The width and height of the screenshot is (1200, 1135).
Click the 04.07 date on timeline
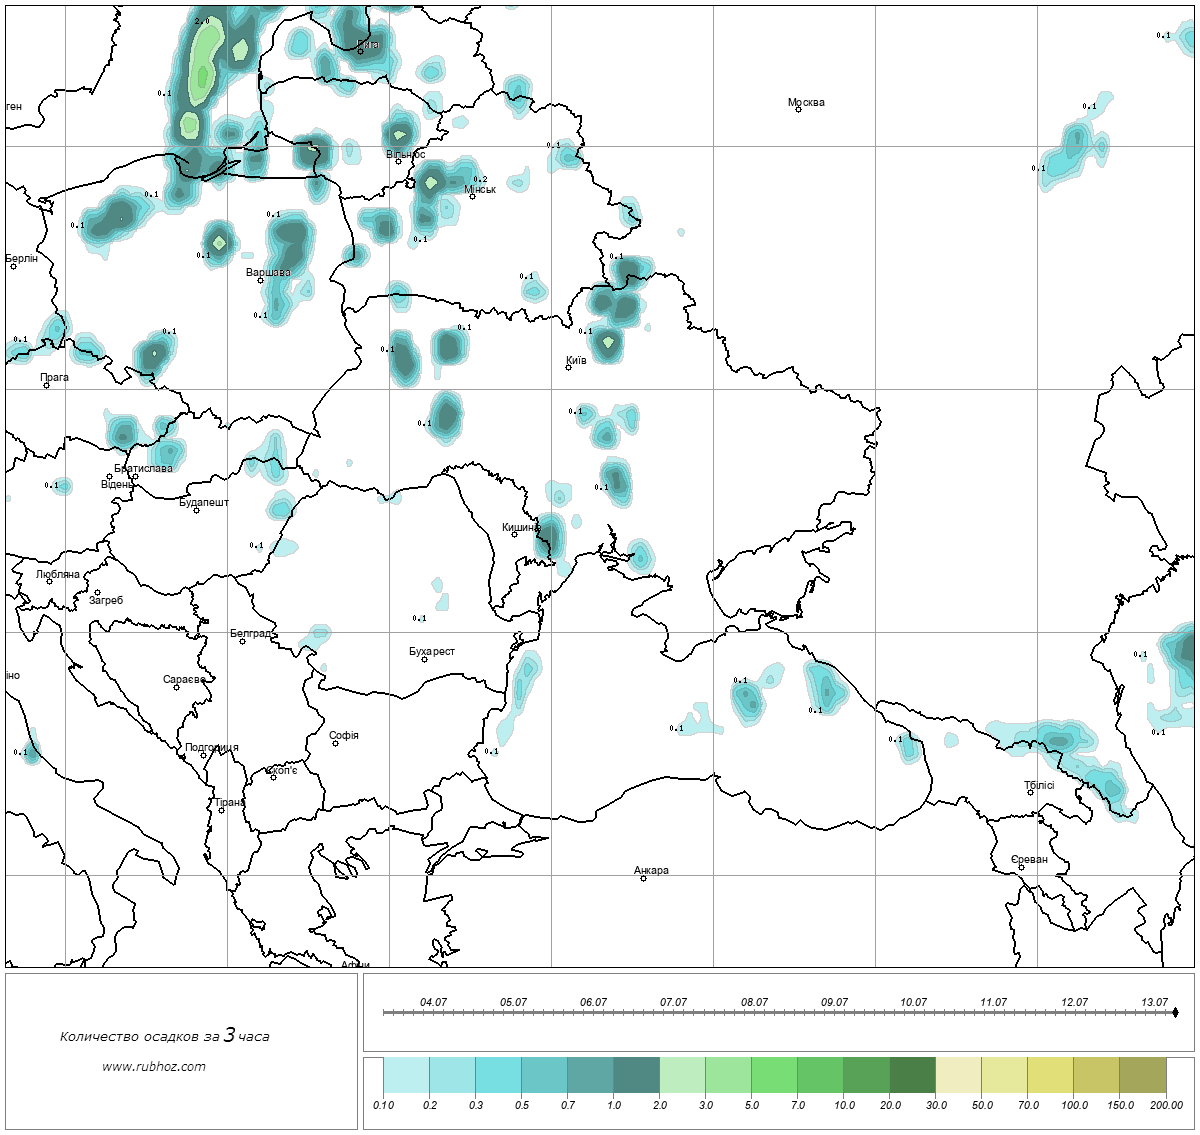click(x=433, y=1002)
